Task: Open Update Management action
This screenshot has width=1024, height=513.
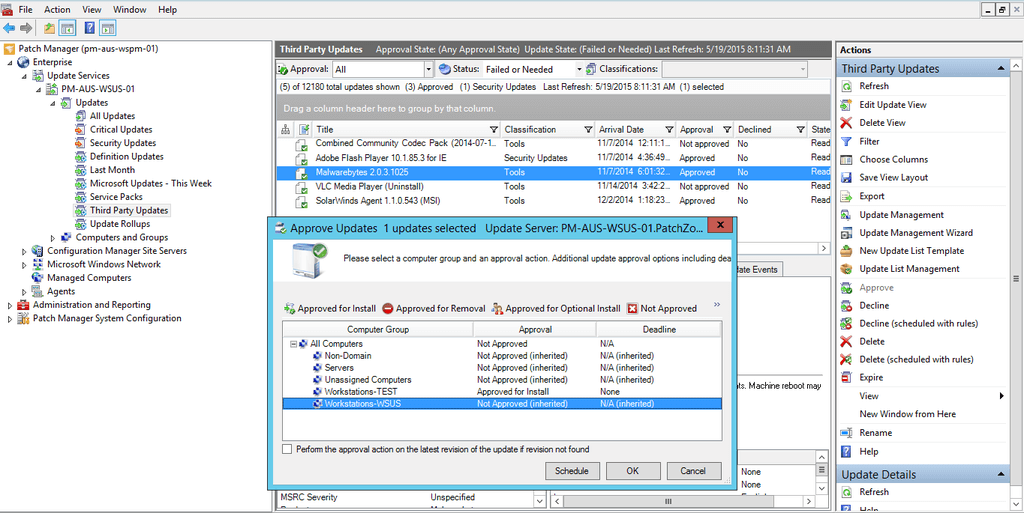Action: coord(901,215)
